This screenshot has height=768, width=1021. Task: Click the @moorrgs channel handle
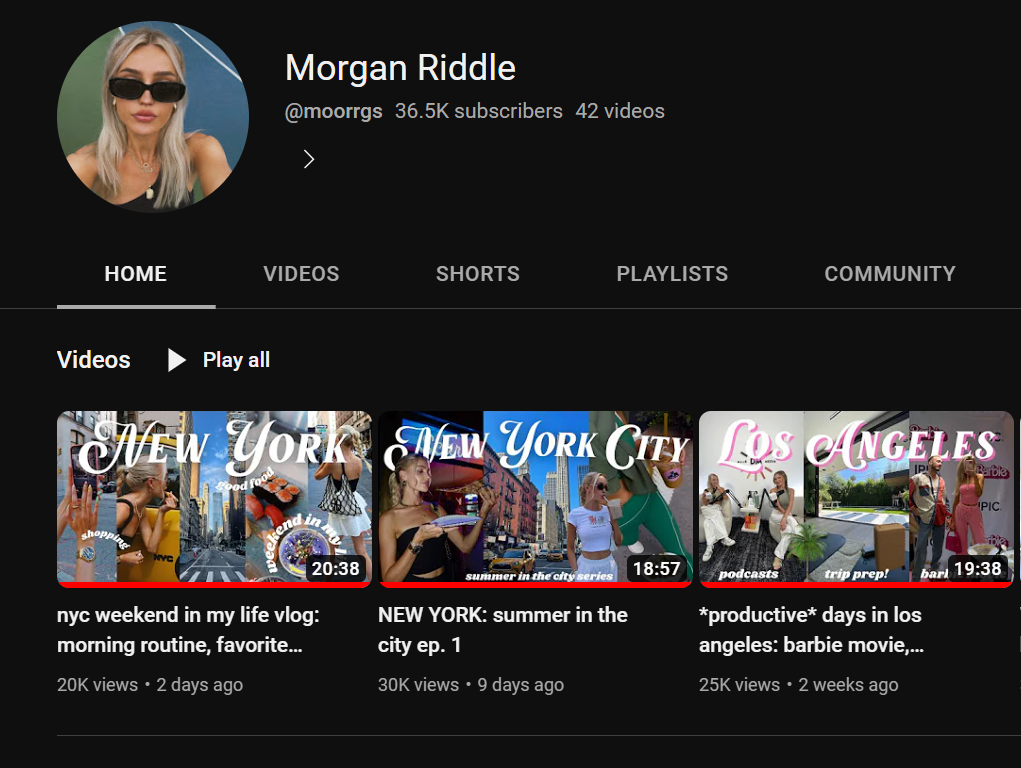click(x=333, y=111)
